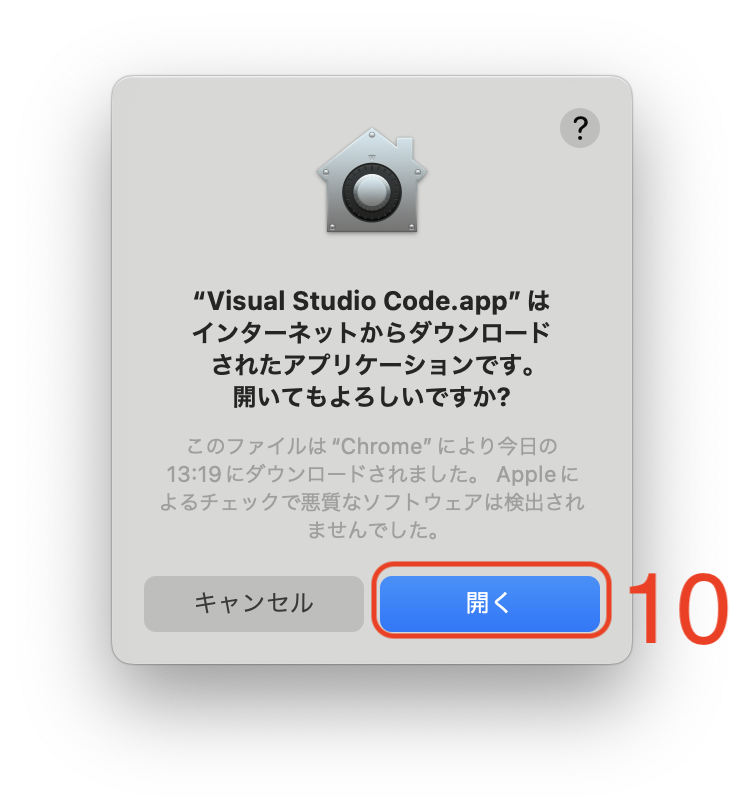Click the されたアプリケーションです heading line

(x=373, y=365)
